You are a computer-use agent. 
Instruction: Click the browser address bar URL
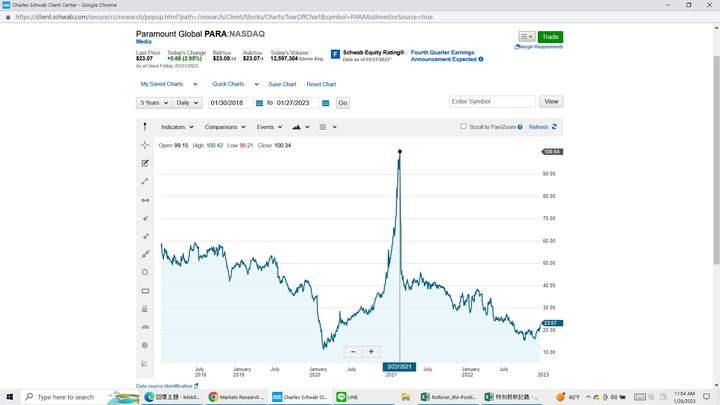[224, 17]
